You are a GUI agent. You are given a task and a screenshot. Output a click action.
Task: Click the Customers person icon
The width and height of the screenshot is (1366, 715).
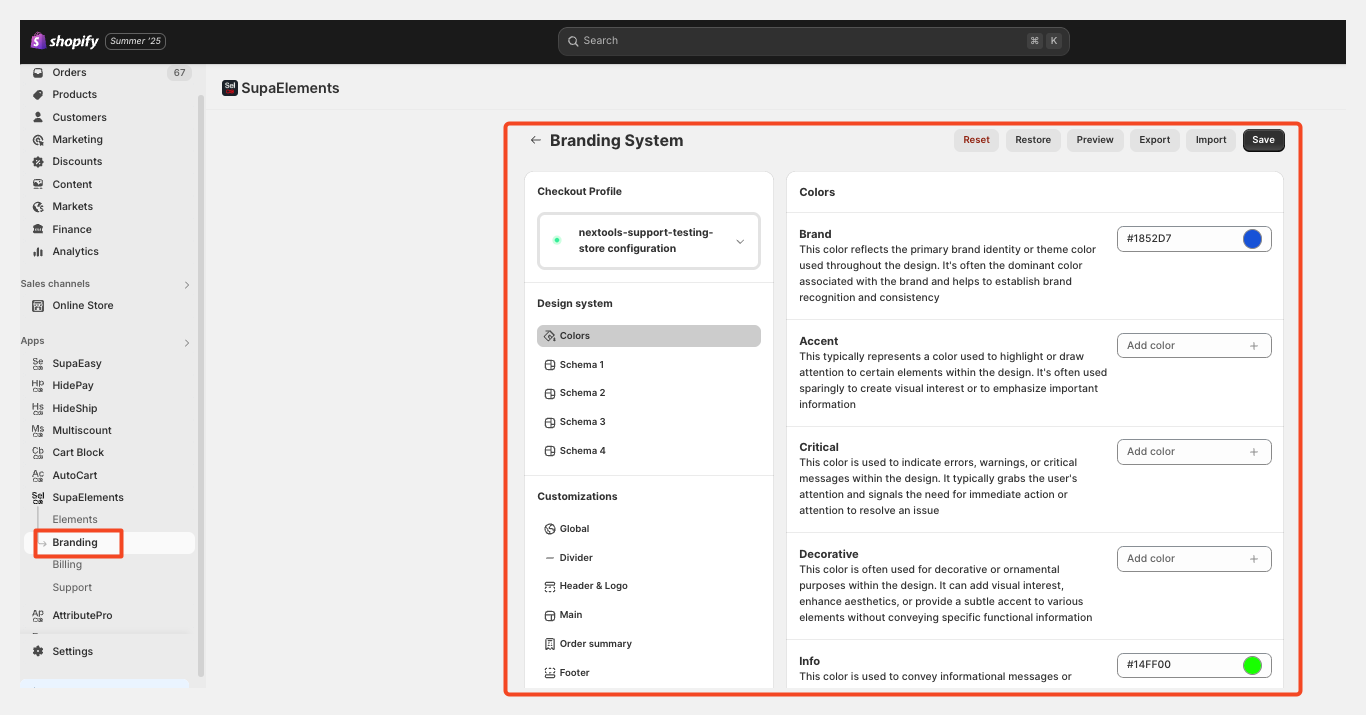click(38, 117)
